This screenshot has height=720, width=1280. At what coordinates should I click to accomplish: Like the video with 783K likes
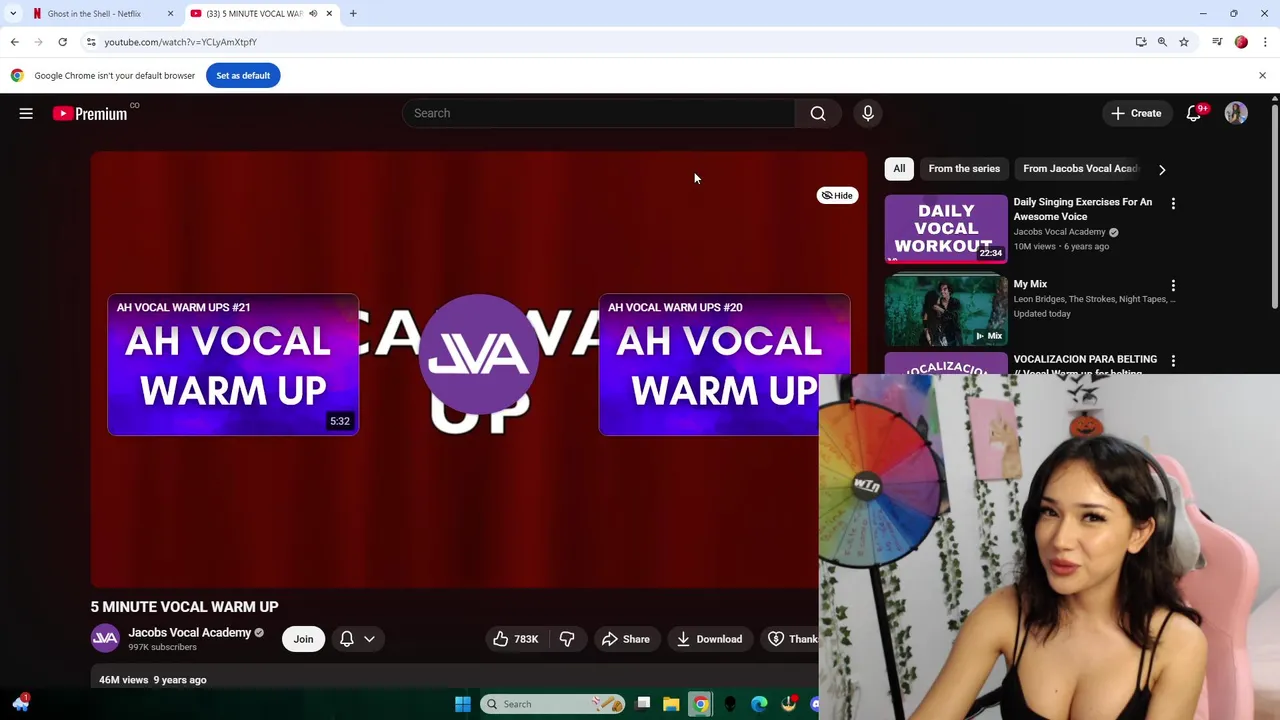pyautogui.click(x=515, y=639)
